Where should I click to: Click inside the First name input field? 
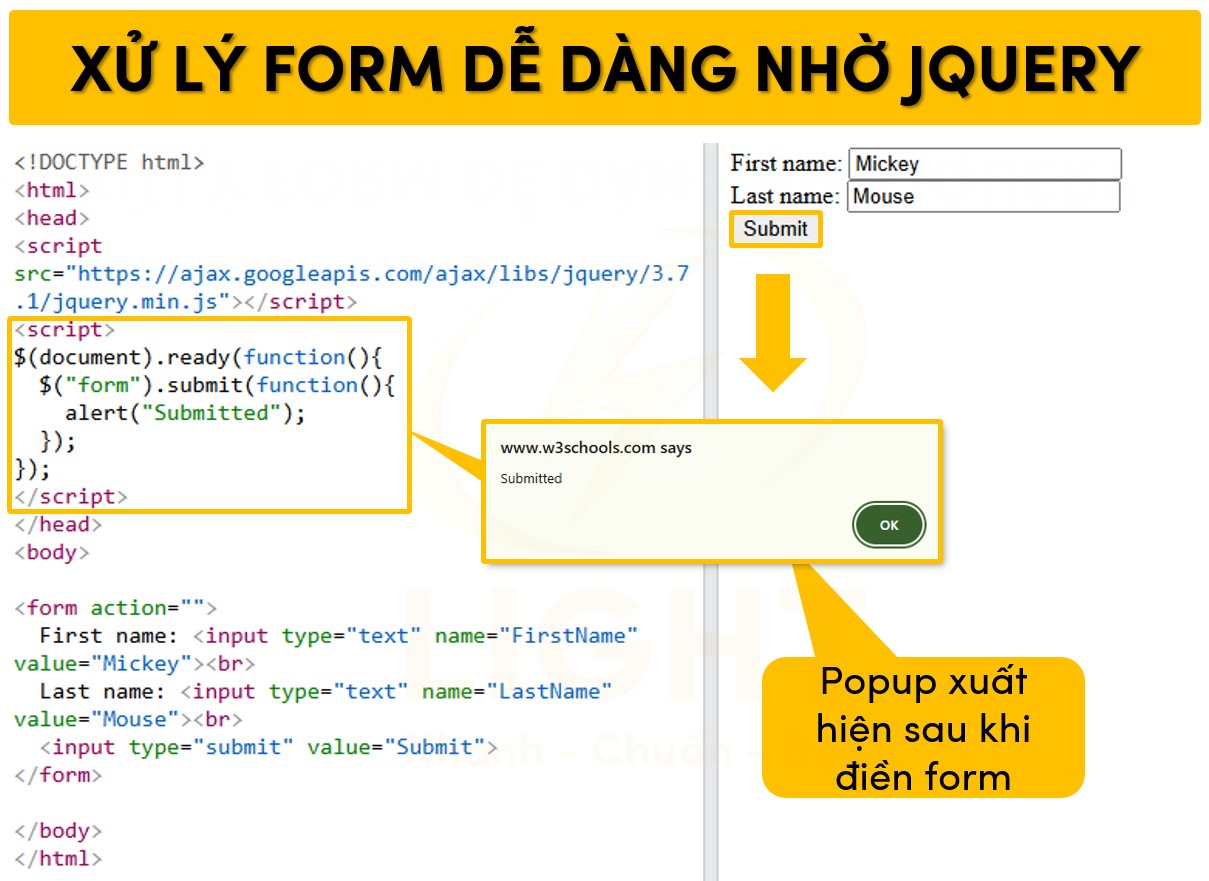[x=984, y=163]
